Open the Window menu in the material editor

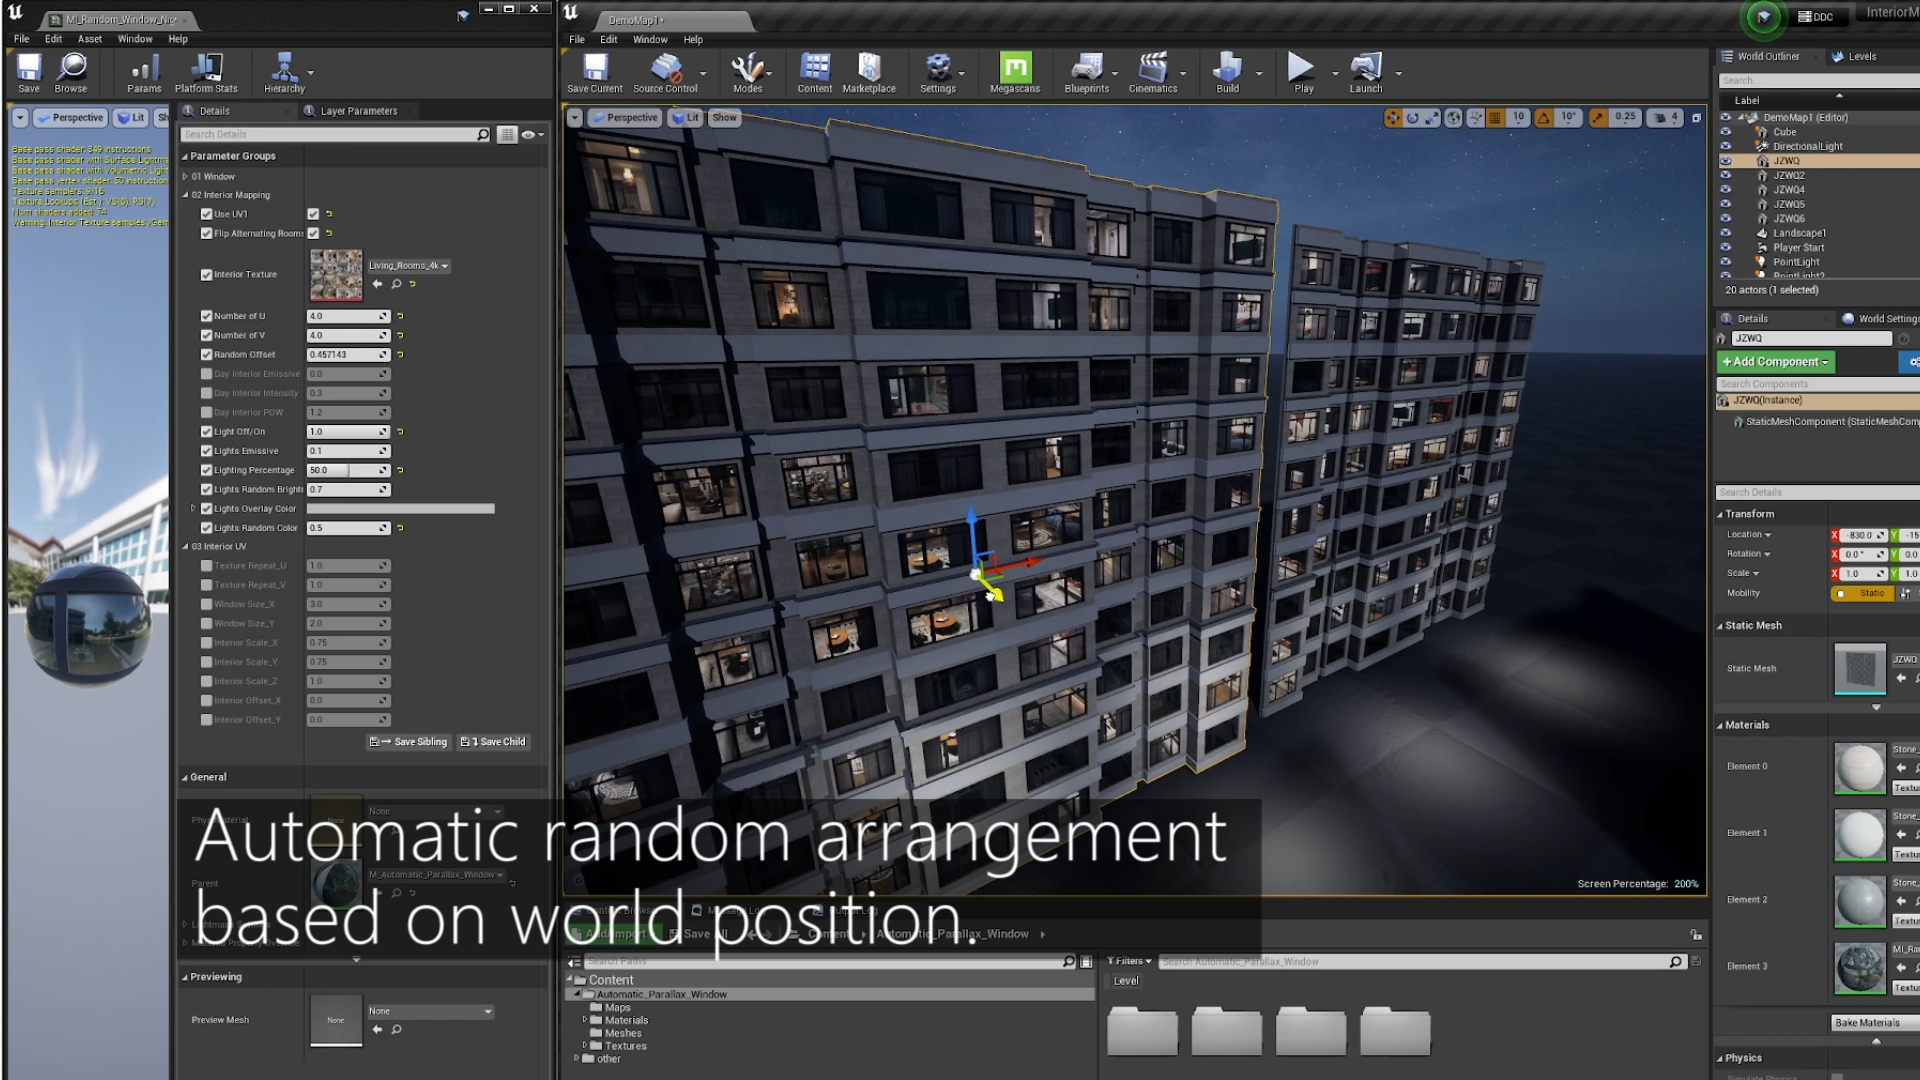pyautogui.click(x=135, y=39)
